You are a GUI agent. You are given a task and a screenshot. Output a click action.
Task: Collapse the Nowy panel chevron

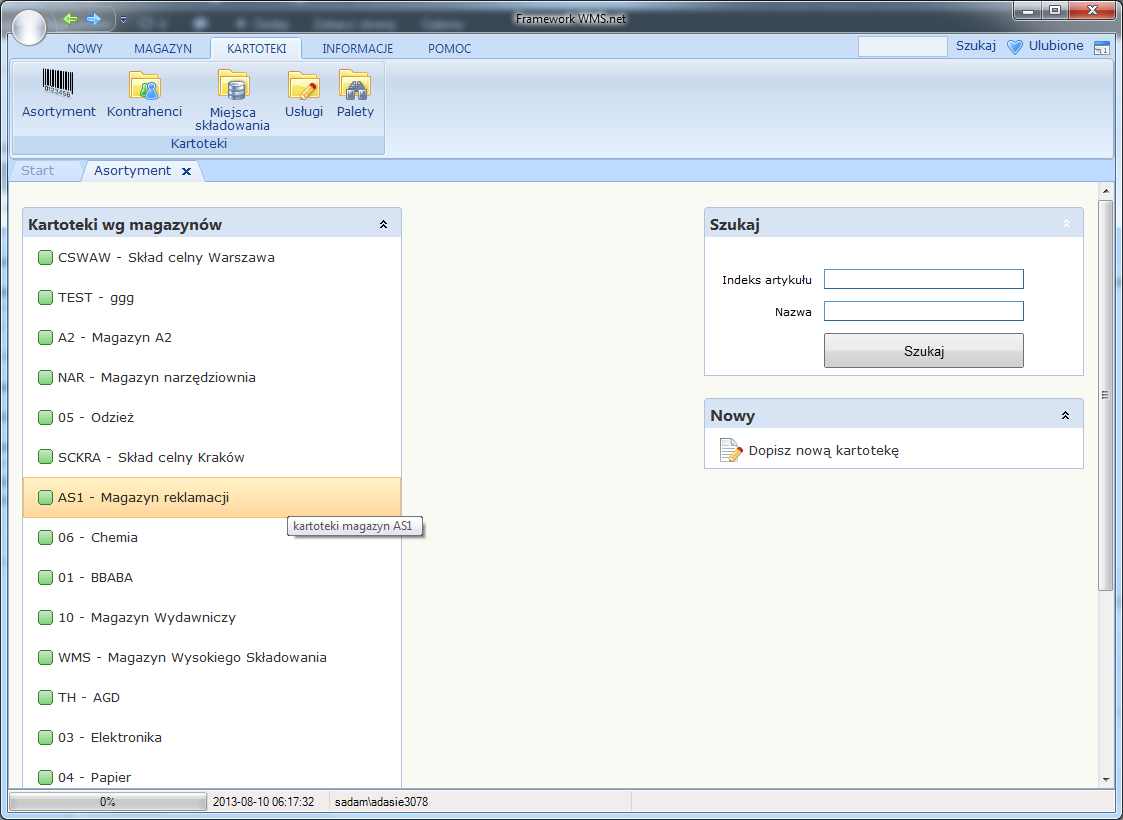coord(1066,415)
